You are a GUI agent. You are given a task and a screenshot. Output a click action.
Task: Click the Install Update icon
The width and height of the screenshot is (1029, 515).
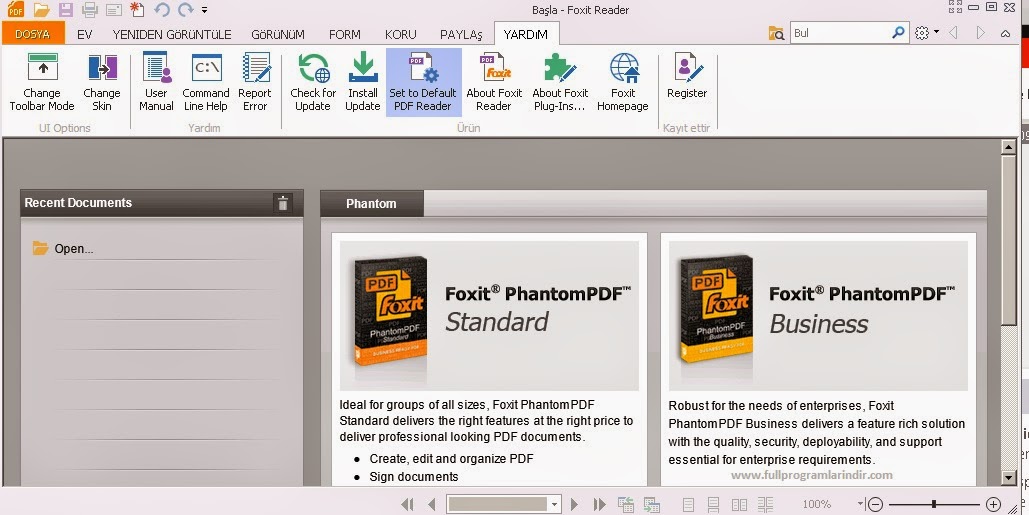point(363,67)
